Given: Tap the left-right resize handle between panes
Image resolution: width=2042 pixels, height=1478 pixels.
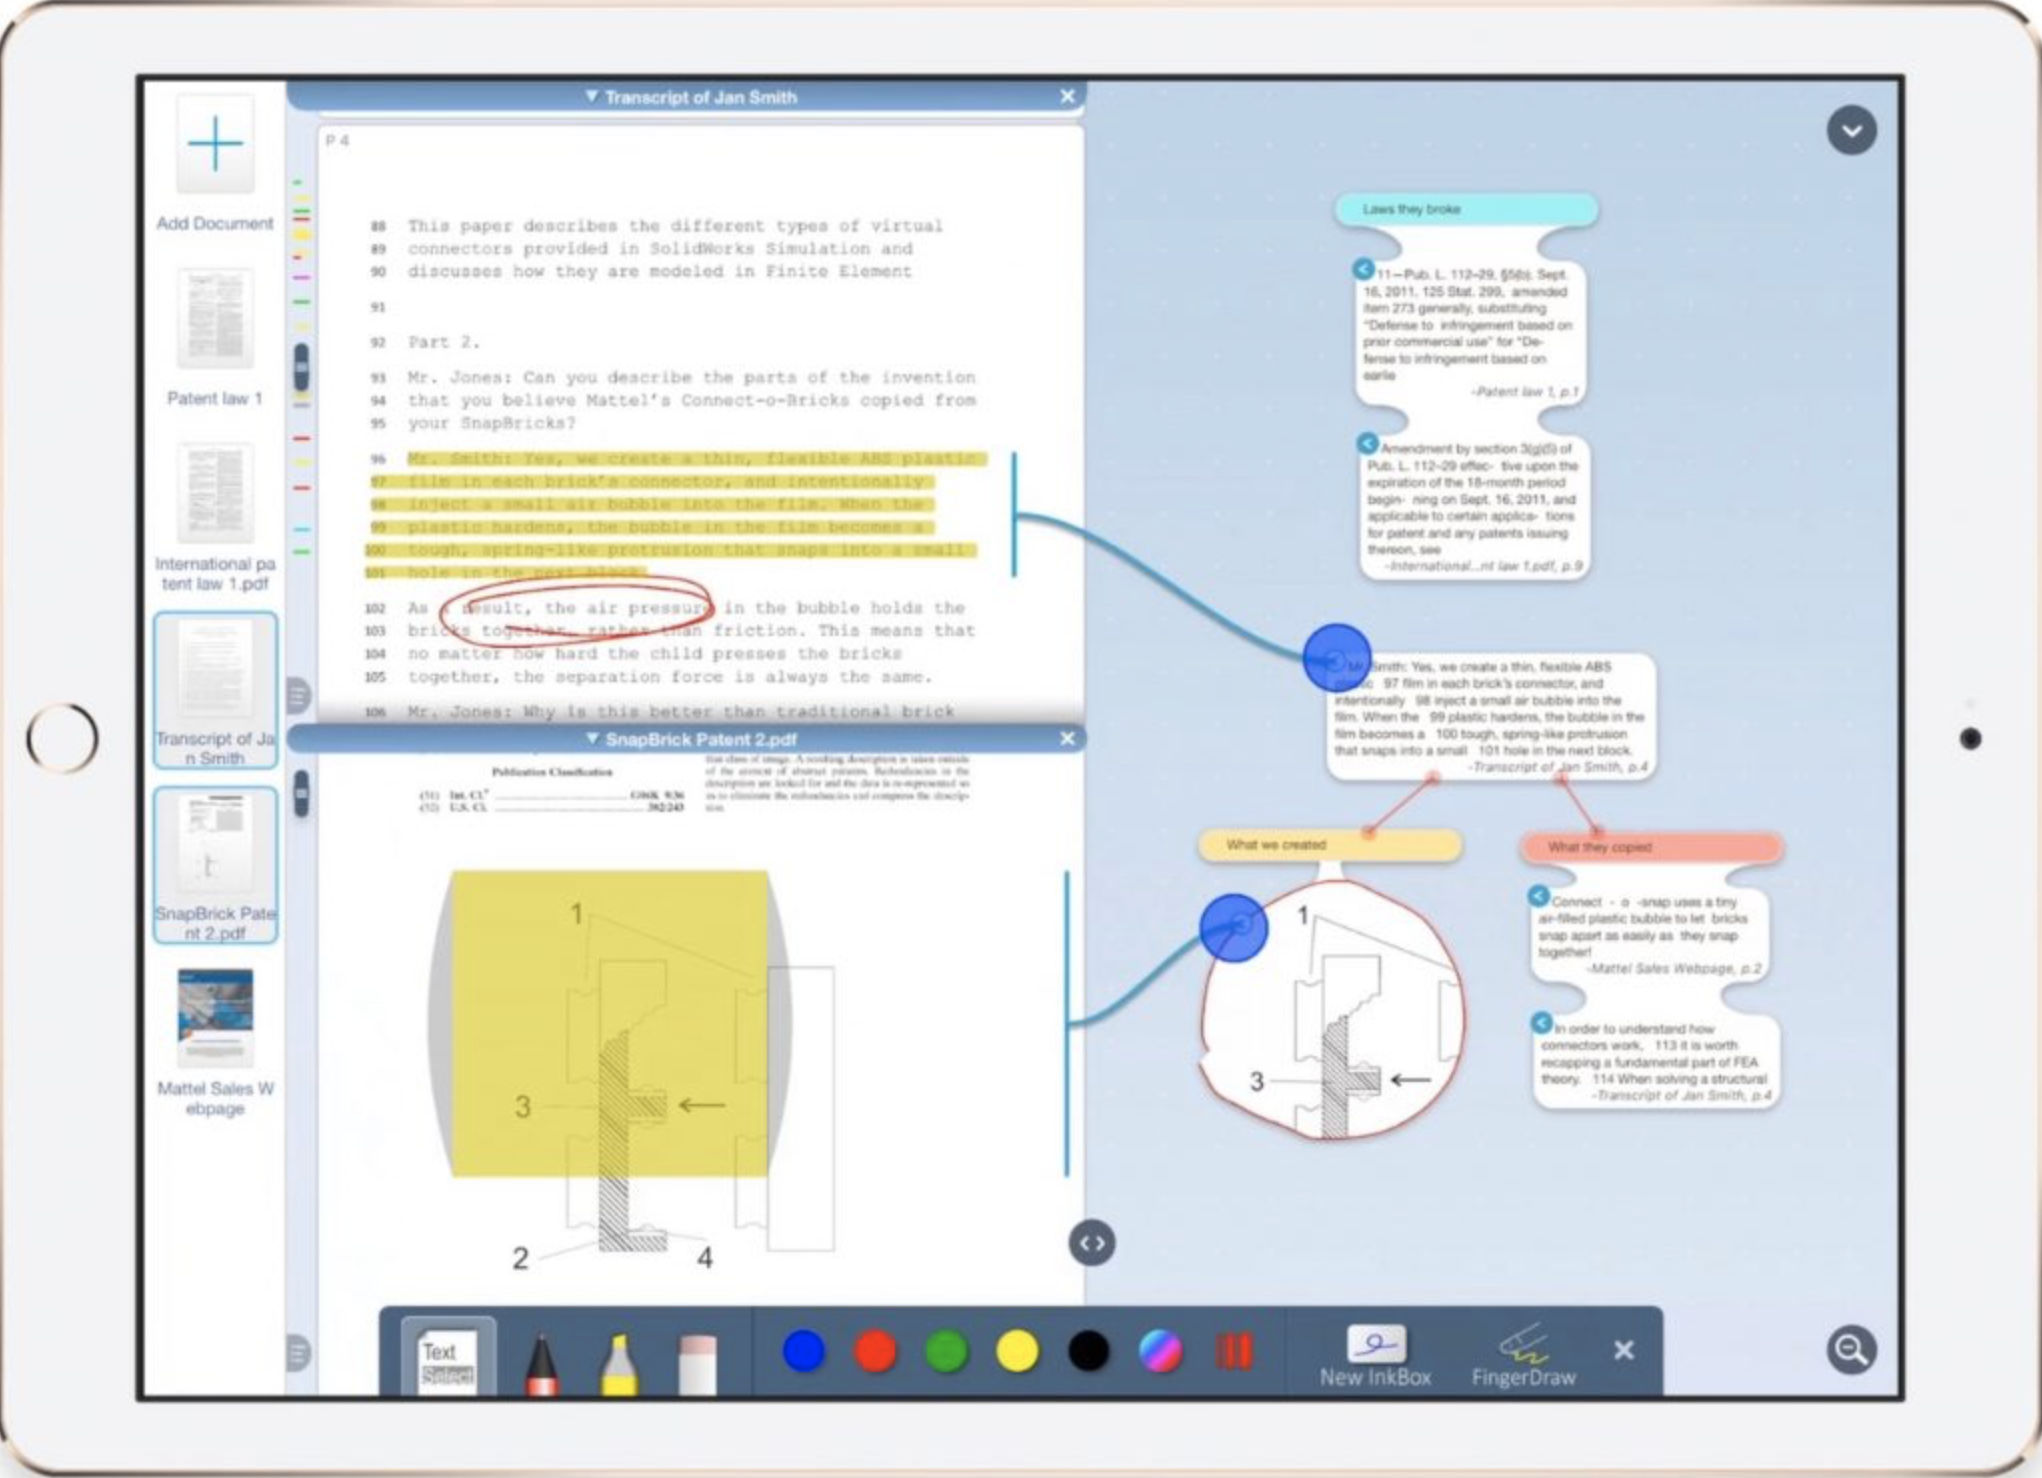Looking at the screenshot, I should coord(1092,1243).
